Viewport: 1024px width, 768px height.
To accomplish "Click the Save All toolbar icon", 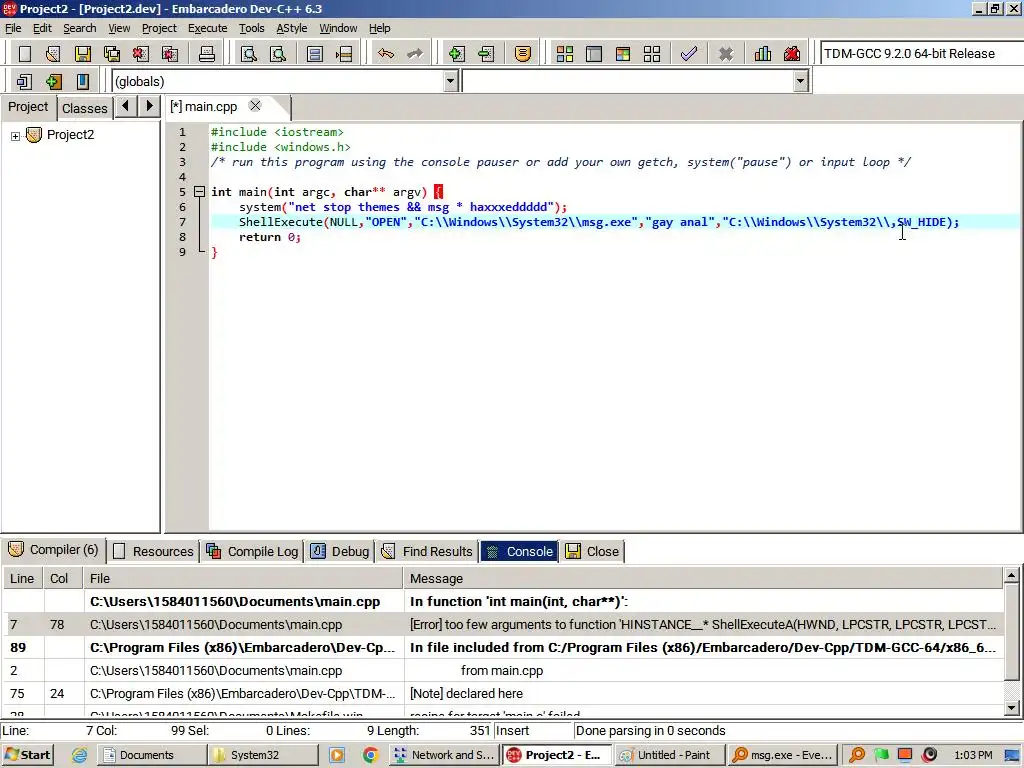I will (112, 54).
